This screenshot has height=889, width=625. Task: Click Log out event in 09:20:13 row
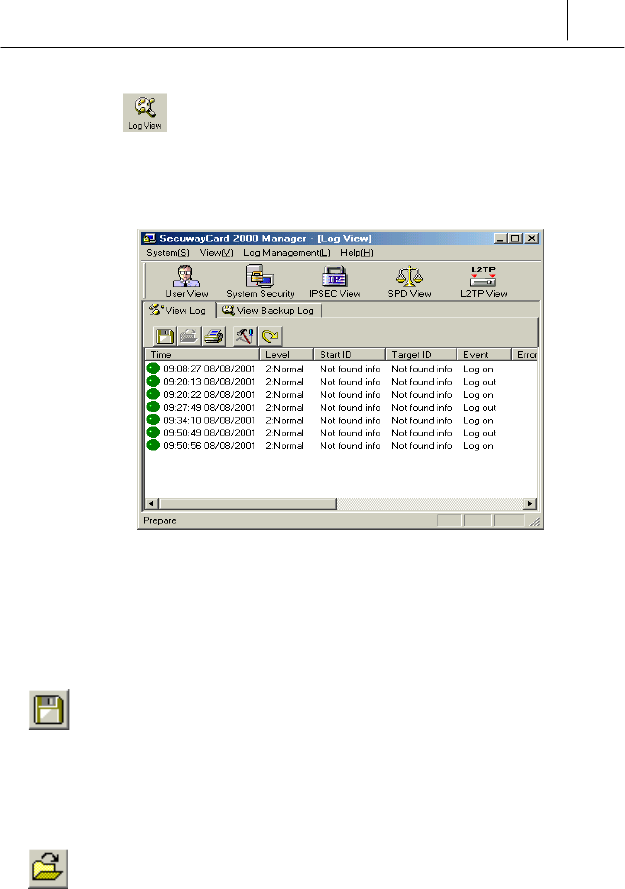click(479, 382)
